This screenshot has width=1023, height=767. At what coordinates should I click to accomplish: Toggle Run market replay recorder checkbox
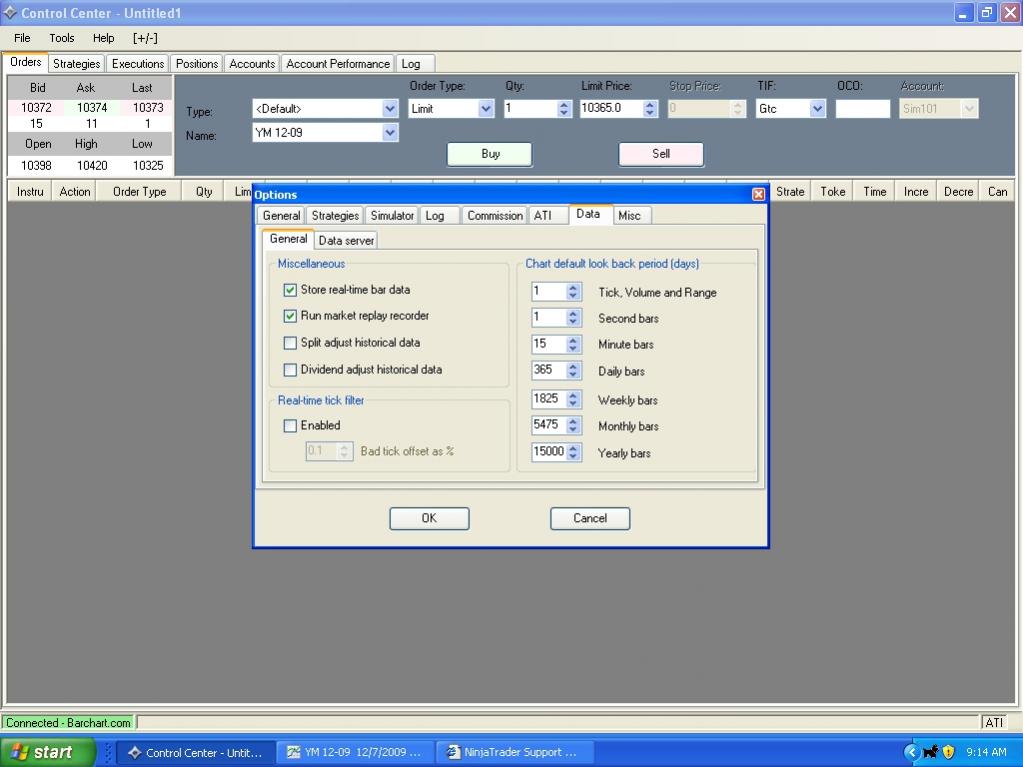tap(290, 316)
